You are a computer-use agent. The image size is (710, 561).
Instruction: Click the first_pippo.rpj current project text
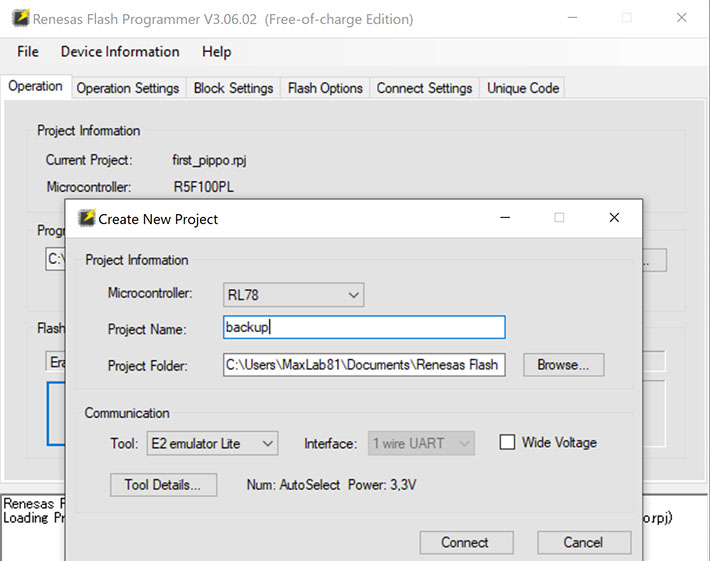click(x=209, y=160)
